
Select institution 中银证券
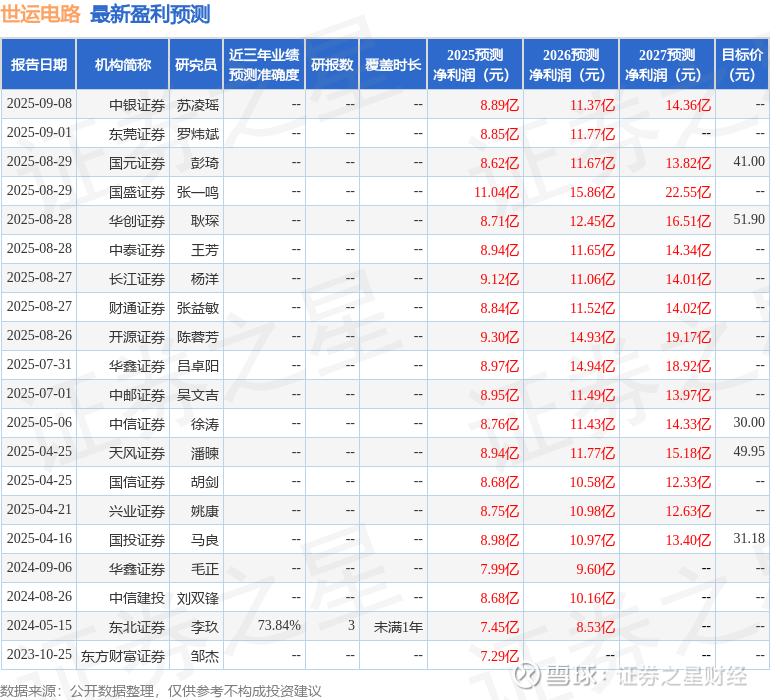(137, 105)
